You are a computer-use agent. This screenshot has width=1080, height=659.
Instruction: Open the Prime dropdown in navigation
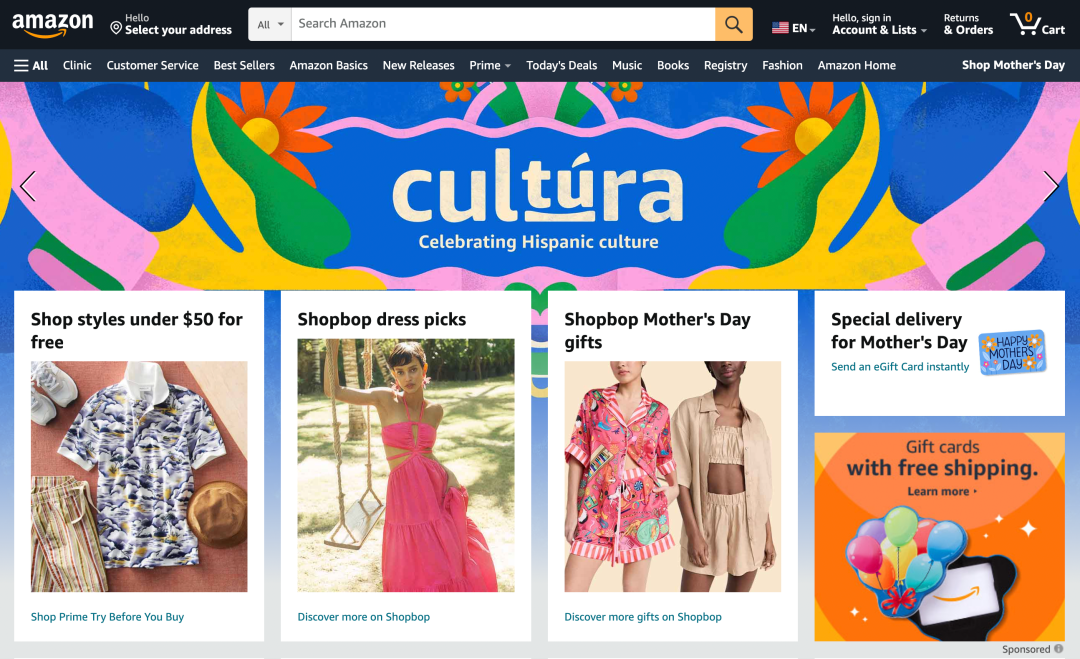[490, 65]
